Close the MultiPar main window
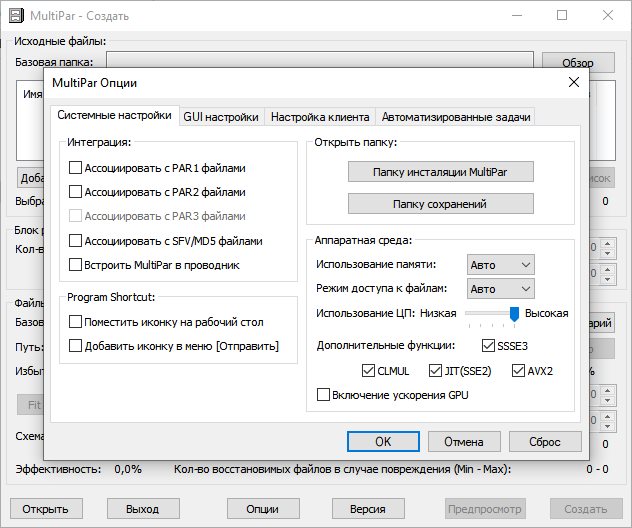This screenshot has width=632, height=528. [608, 16]
